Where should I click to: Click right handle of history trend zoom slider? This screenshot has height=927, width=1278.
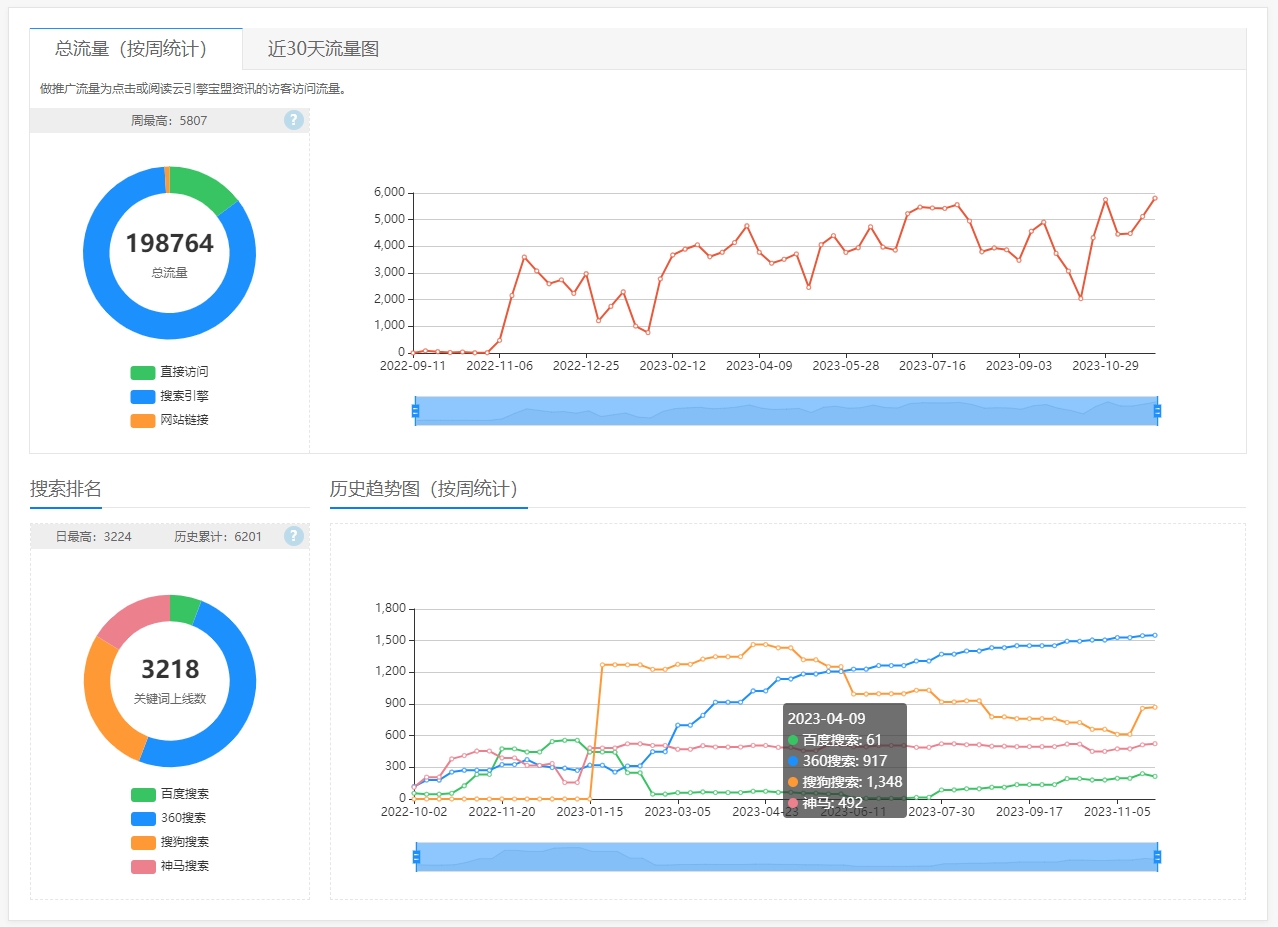[1157, 857]
